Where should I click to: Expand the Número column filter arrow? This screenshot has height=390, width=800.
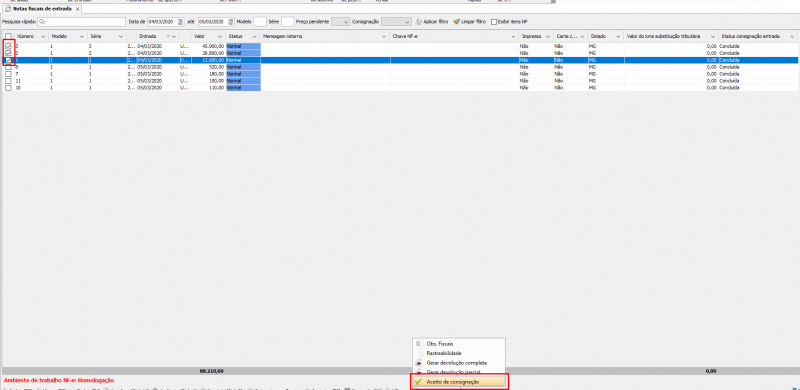coord(42,36)
